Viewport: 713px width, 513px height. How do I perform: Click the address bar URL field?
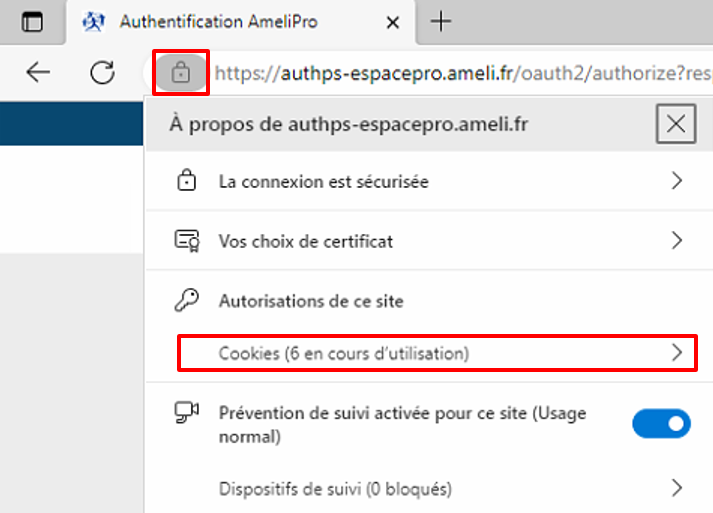pyautogui.click(x=463, y=73)
